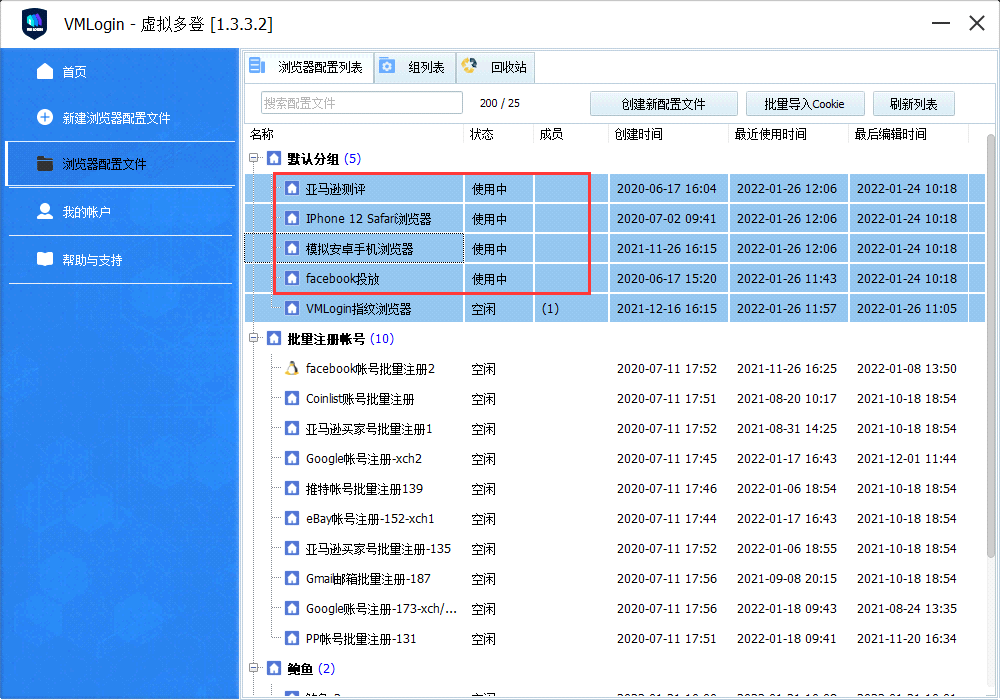
Task: Sort by the 最后编辑时间 column header
Action: [908, 134]
